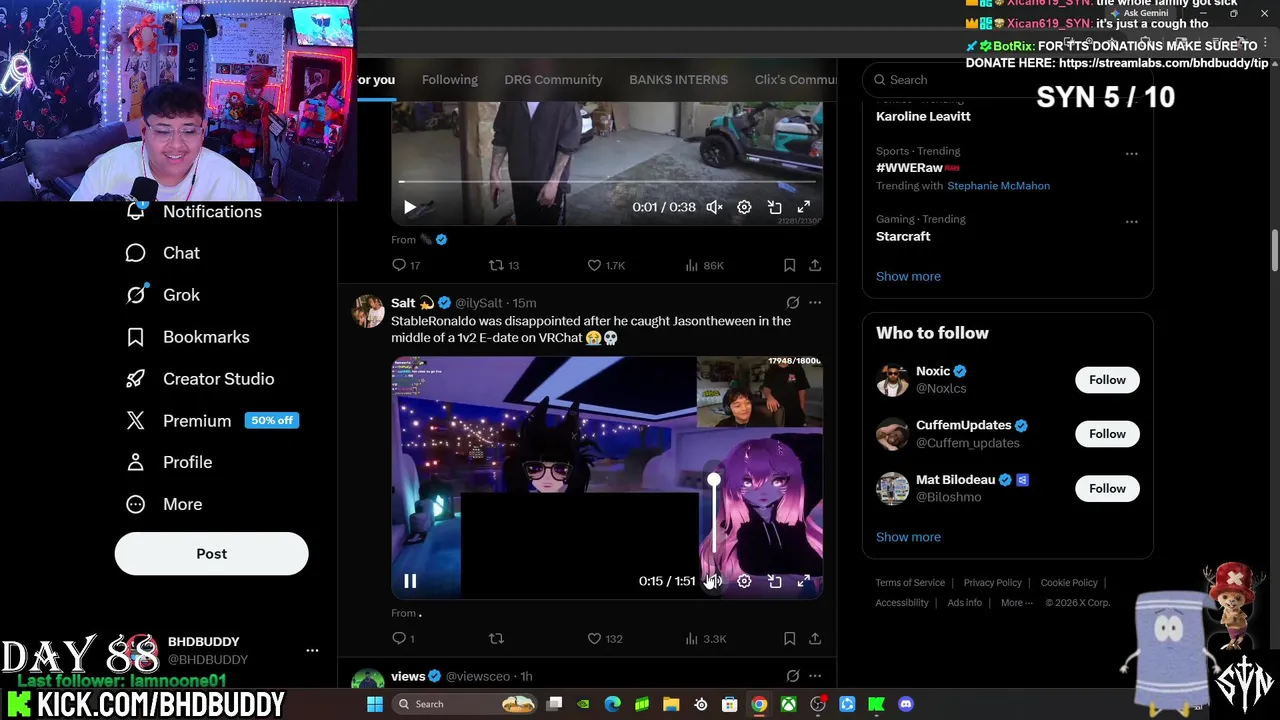Open settings gear on top video

[x=744, y=207]
